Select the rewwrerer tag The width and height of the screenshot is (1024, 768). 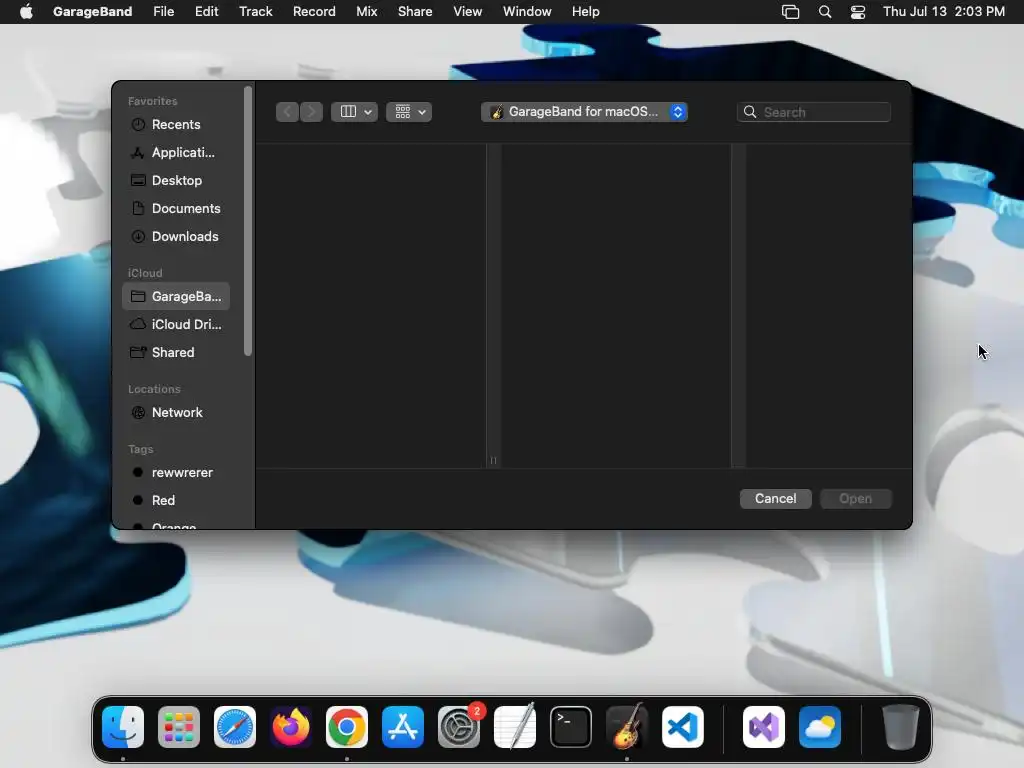click(x=176, y=472)
